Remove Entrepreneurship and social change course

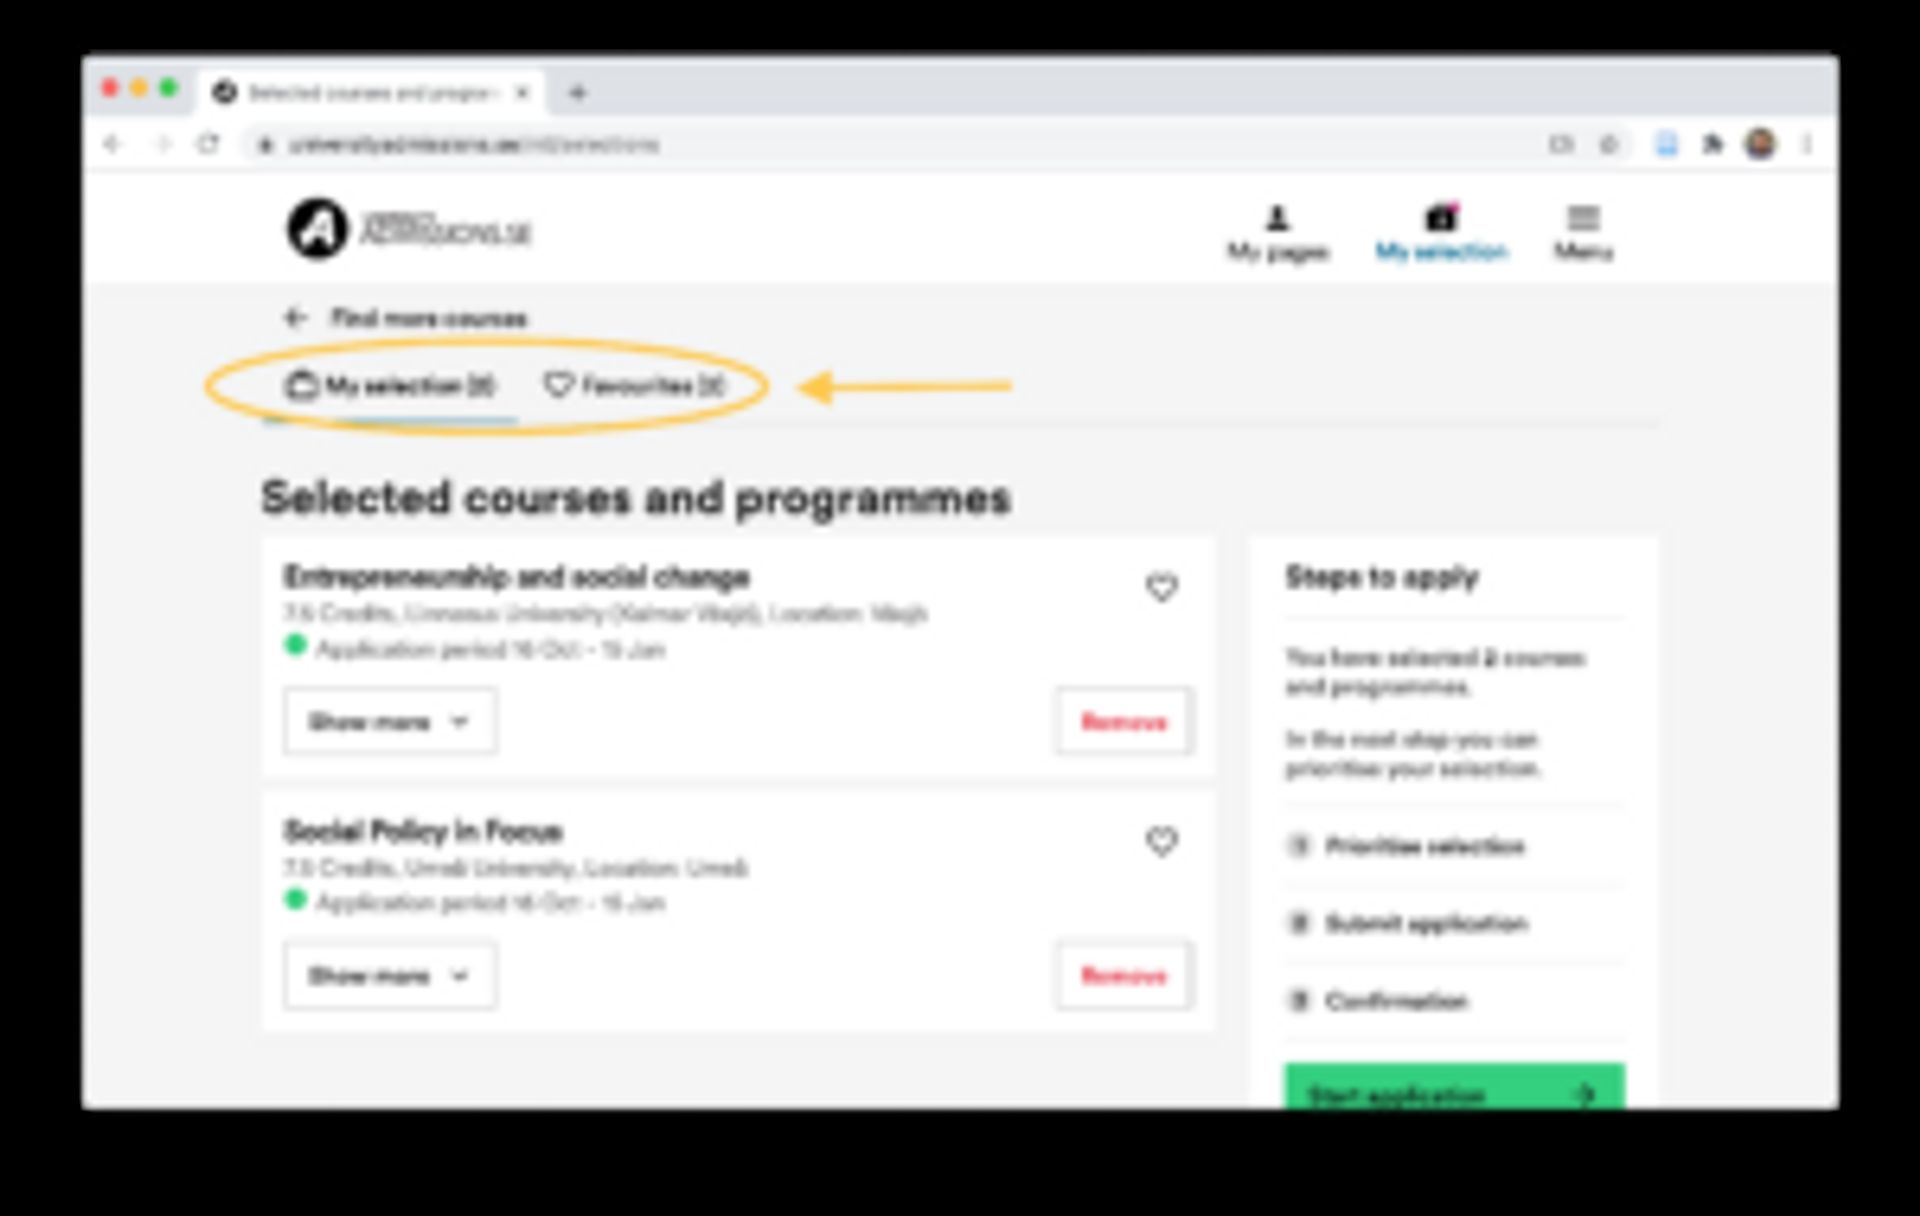1124,721
